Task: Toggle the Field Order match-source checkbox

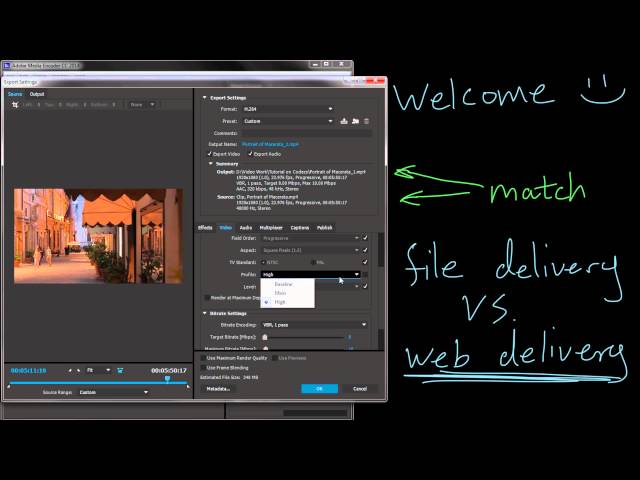Action: tap(365, 238)
